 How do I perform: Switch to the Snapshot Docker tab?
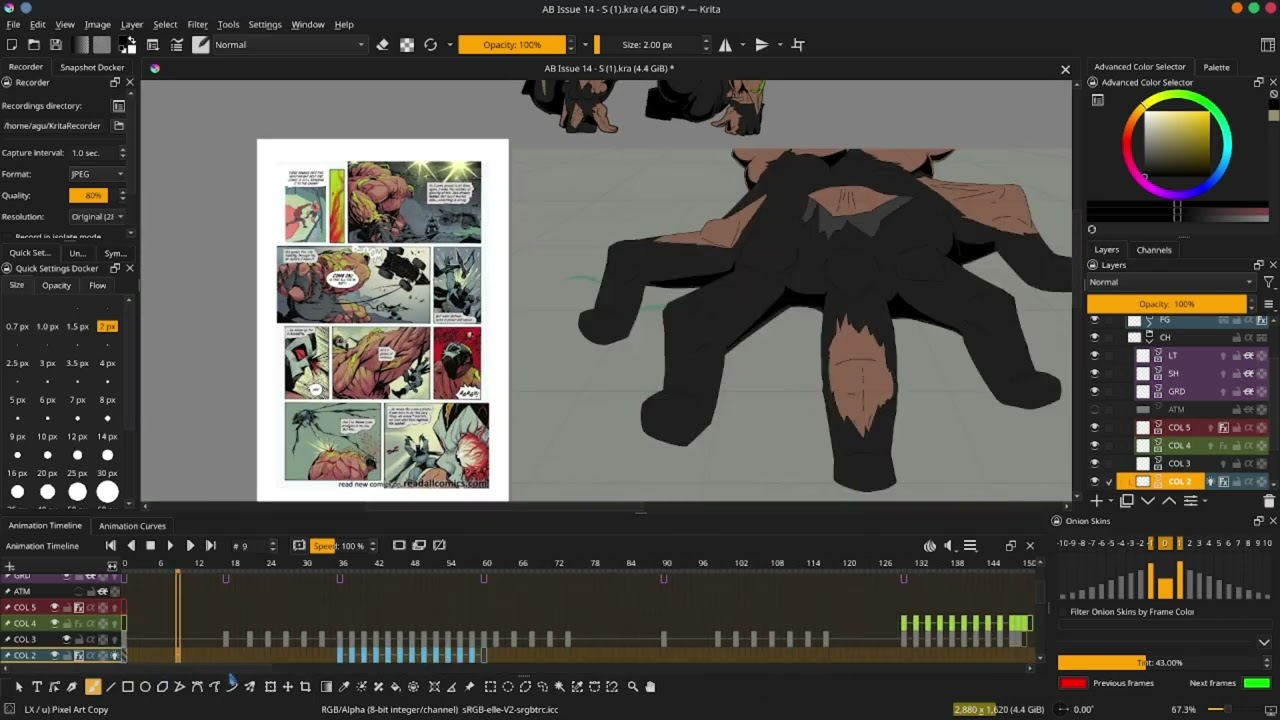[92, 67]
